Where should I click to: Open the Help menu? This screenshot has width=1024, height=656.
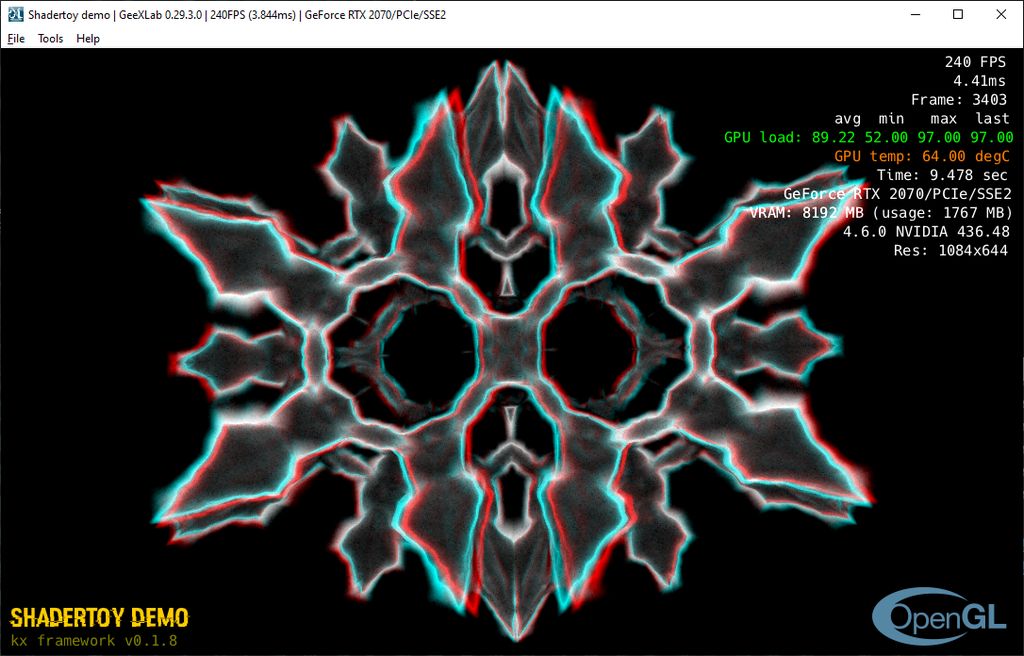pos(88,39)
